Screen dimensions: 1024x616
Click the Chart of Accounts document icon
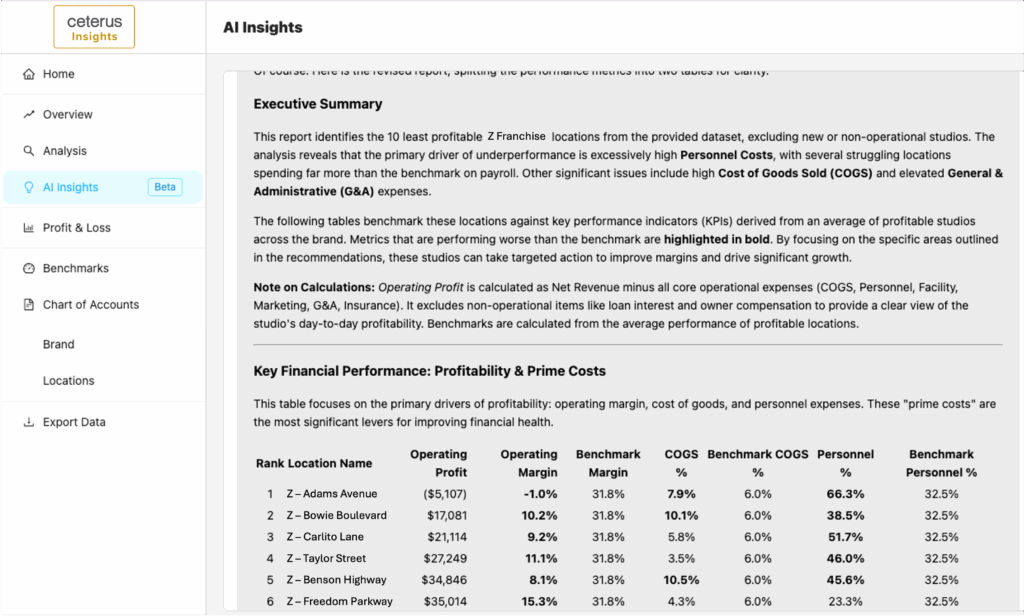(x=29, y=304)
